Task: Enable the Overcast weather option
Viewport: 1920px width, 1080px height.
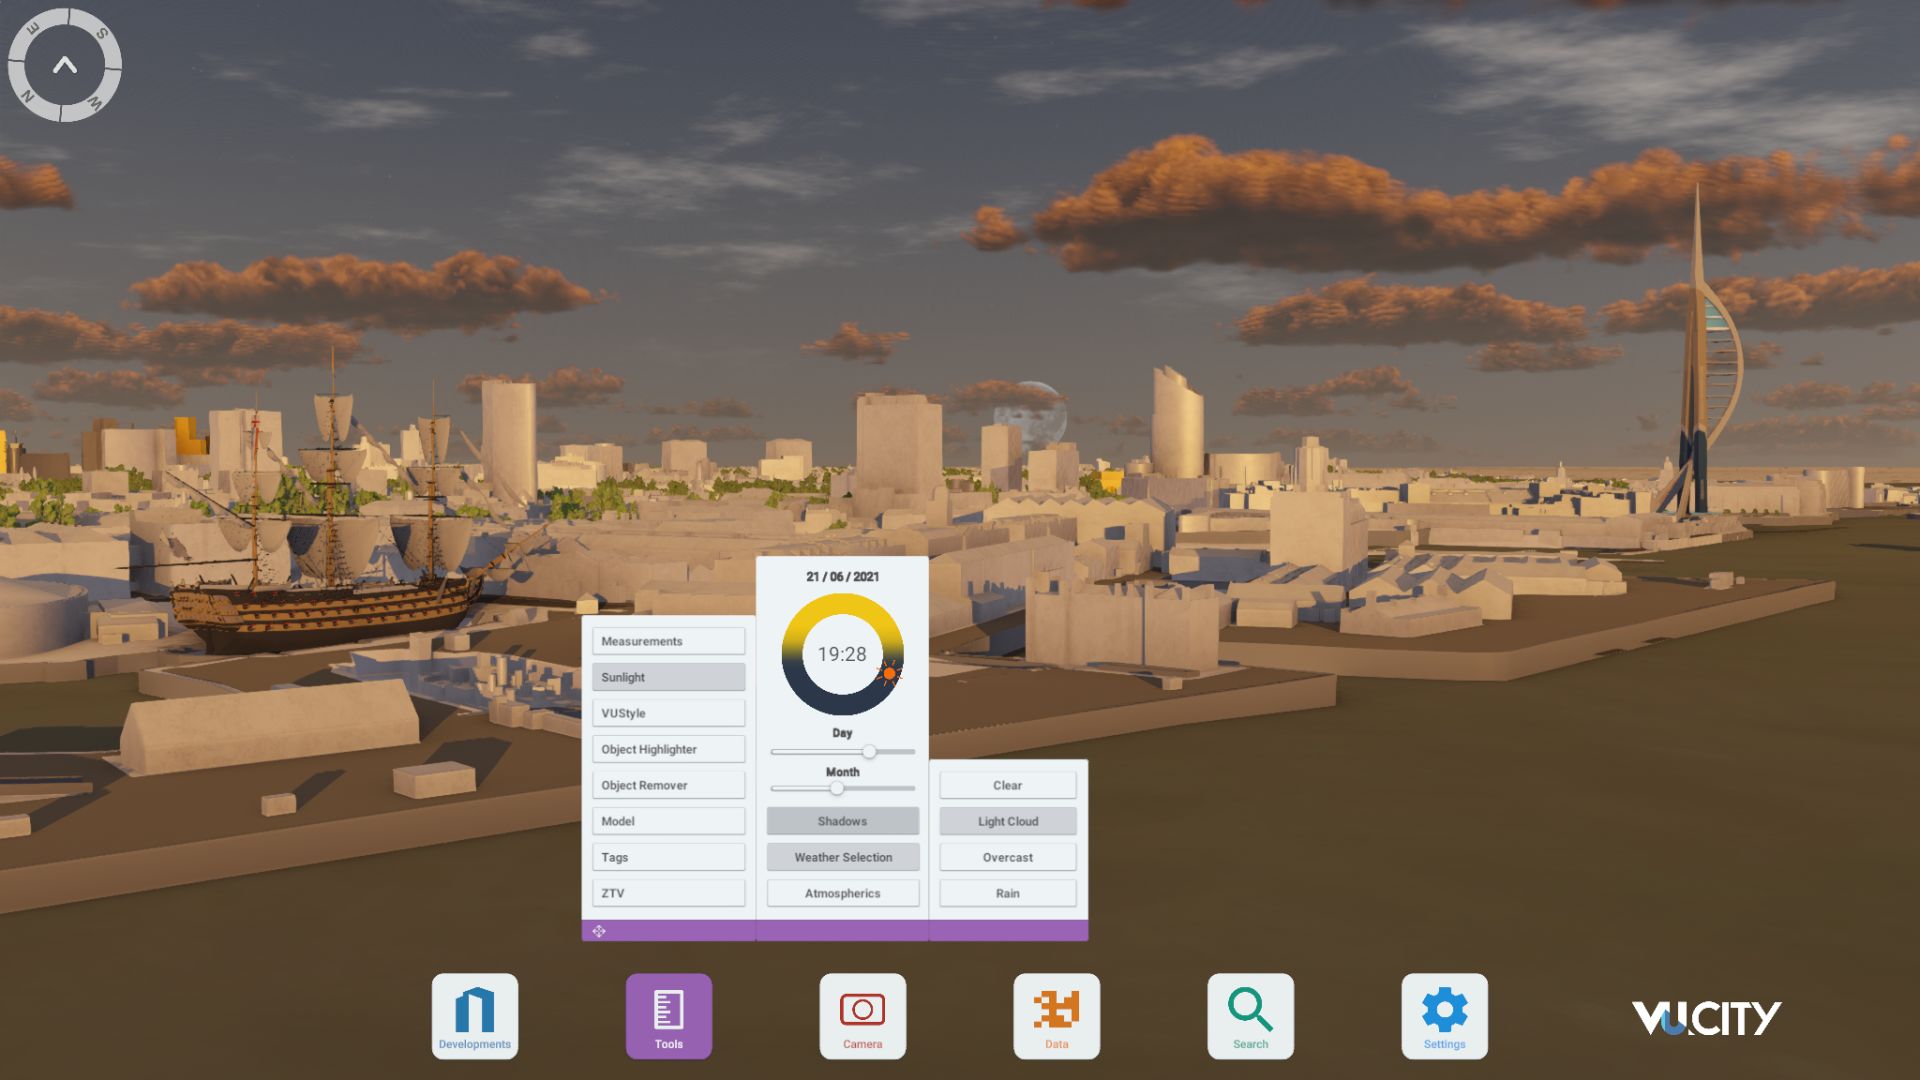Action: pyautogui.click(x=1006, y=856)
